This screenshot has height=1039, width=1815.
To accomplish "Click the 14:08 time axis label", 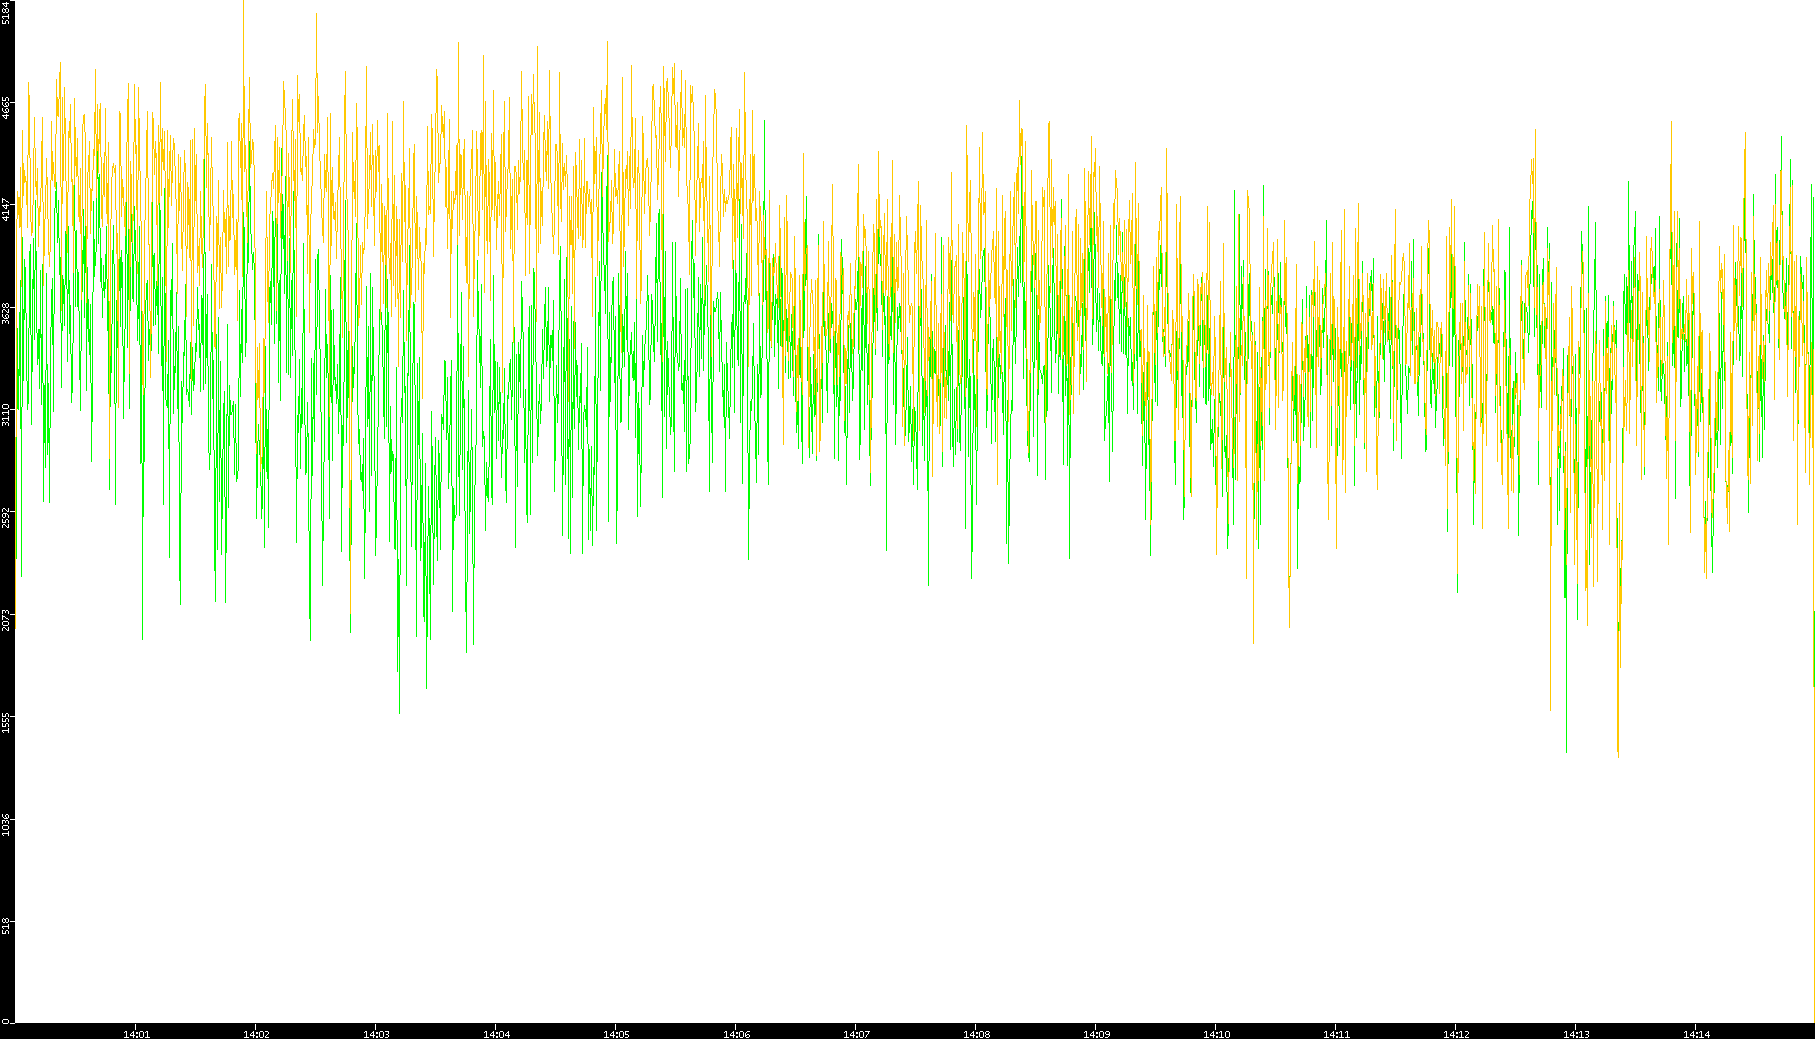I will click(x=976, y=1034).
